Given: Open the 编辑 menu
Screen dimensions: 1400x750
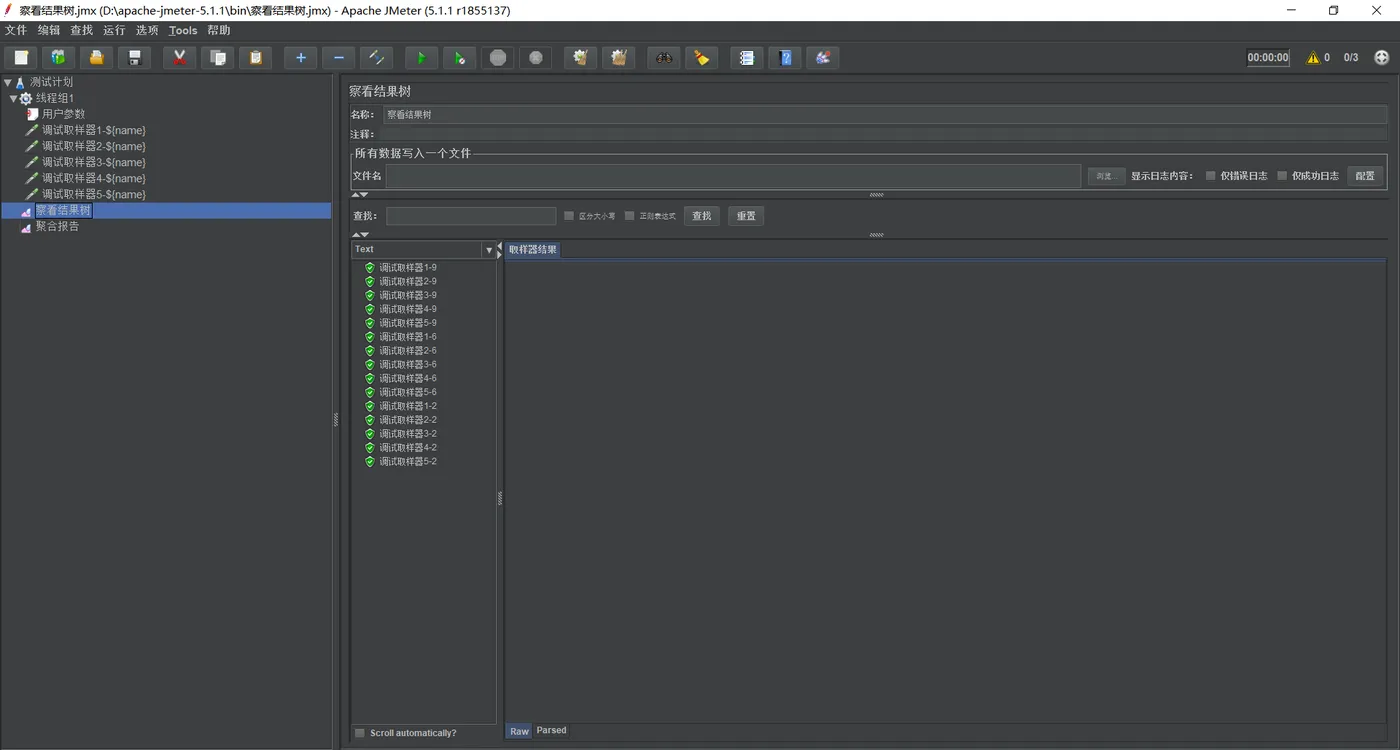Looking at the screenshot, I should click(x=49, y=30).
